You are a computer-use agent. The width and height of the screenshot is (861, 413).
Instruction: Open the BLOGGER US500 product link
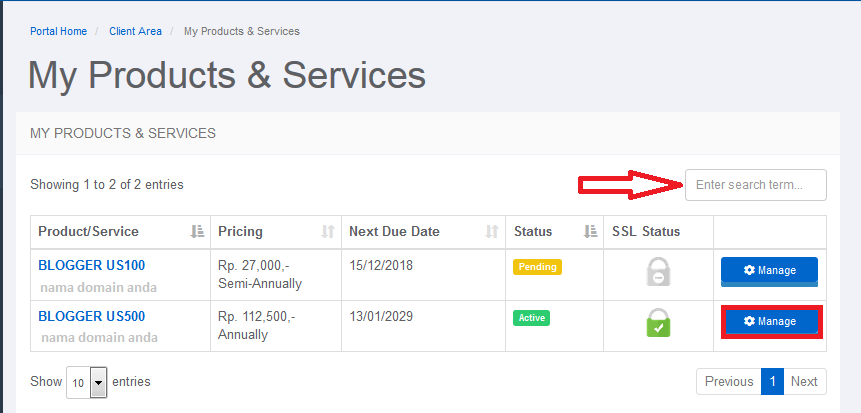coord(92,317)
